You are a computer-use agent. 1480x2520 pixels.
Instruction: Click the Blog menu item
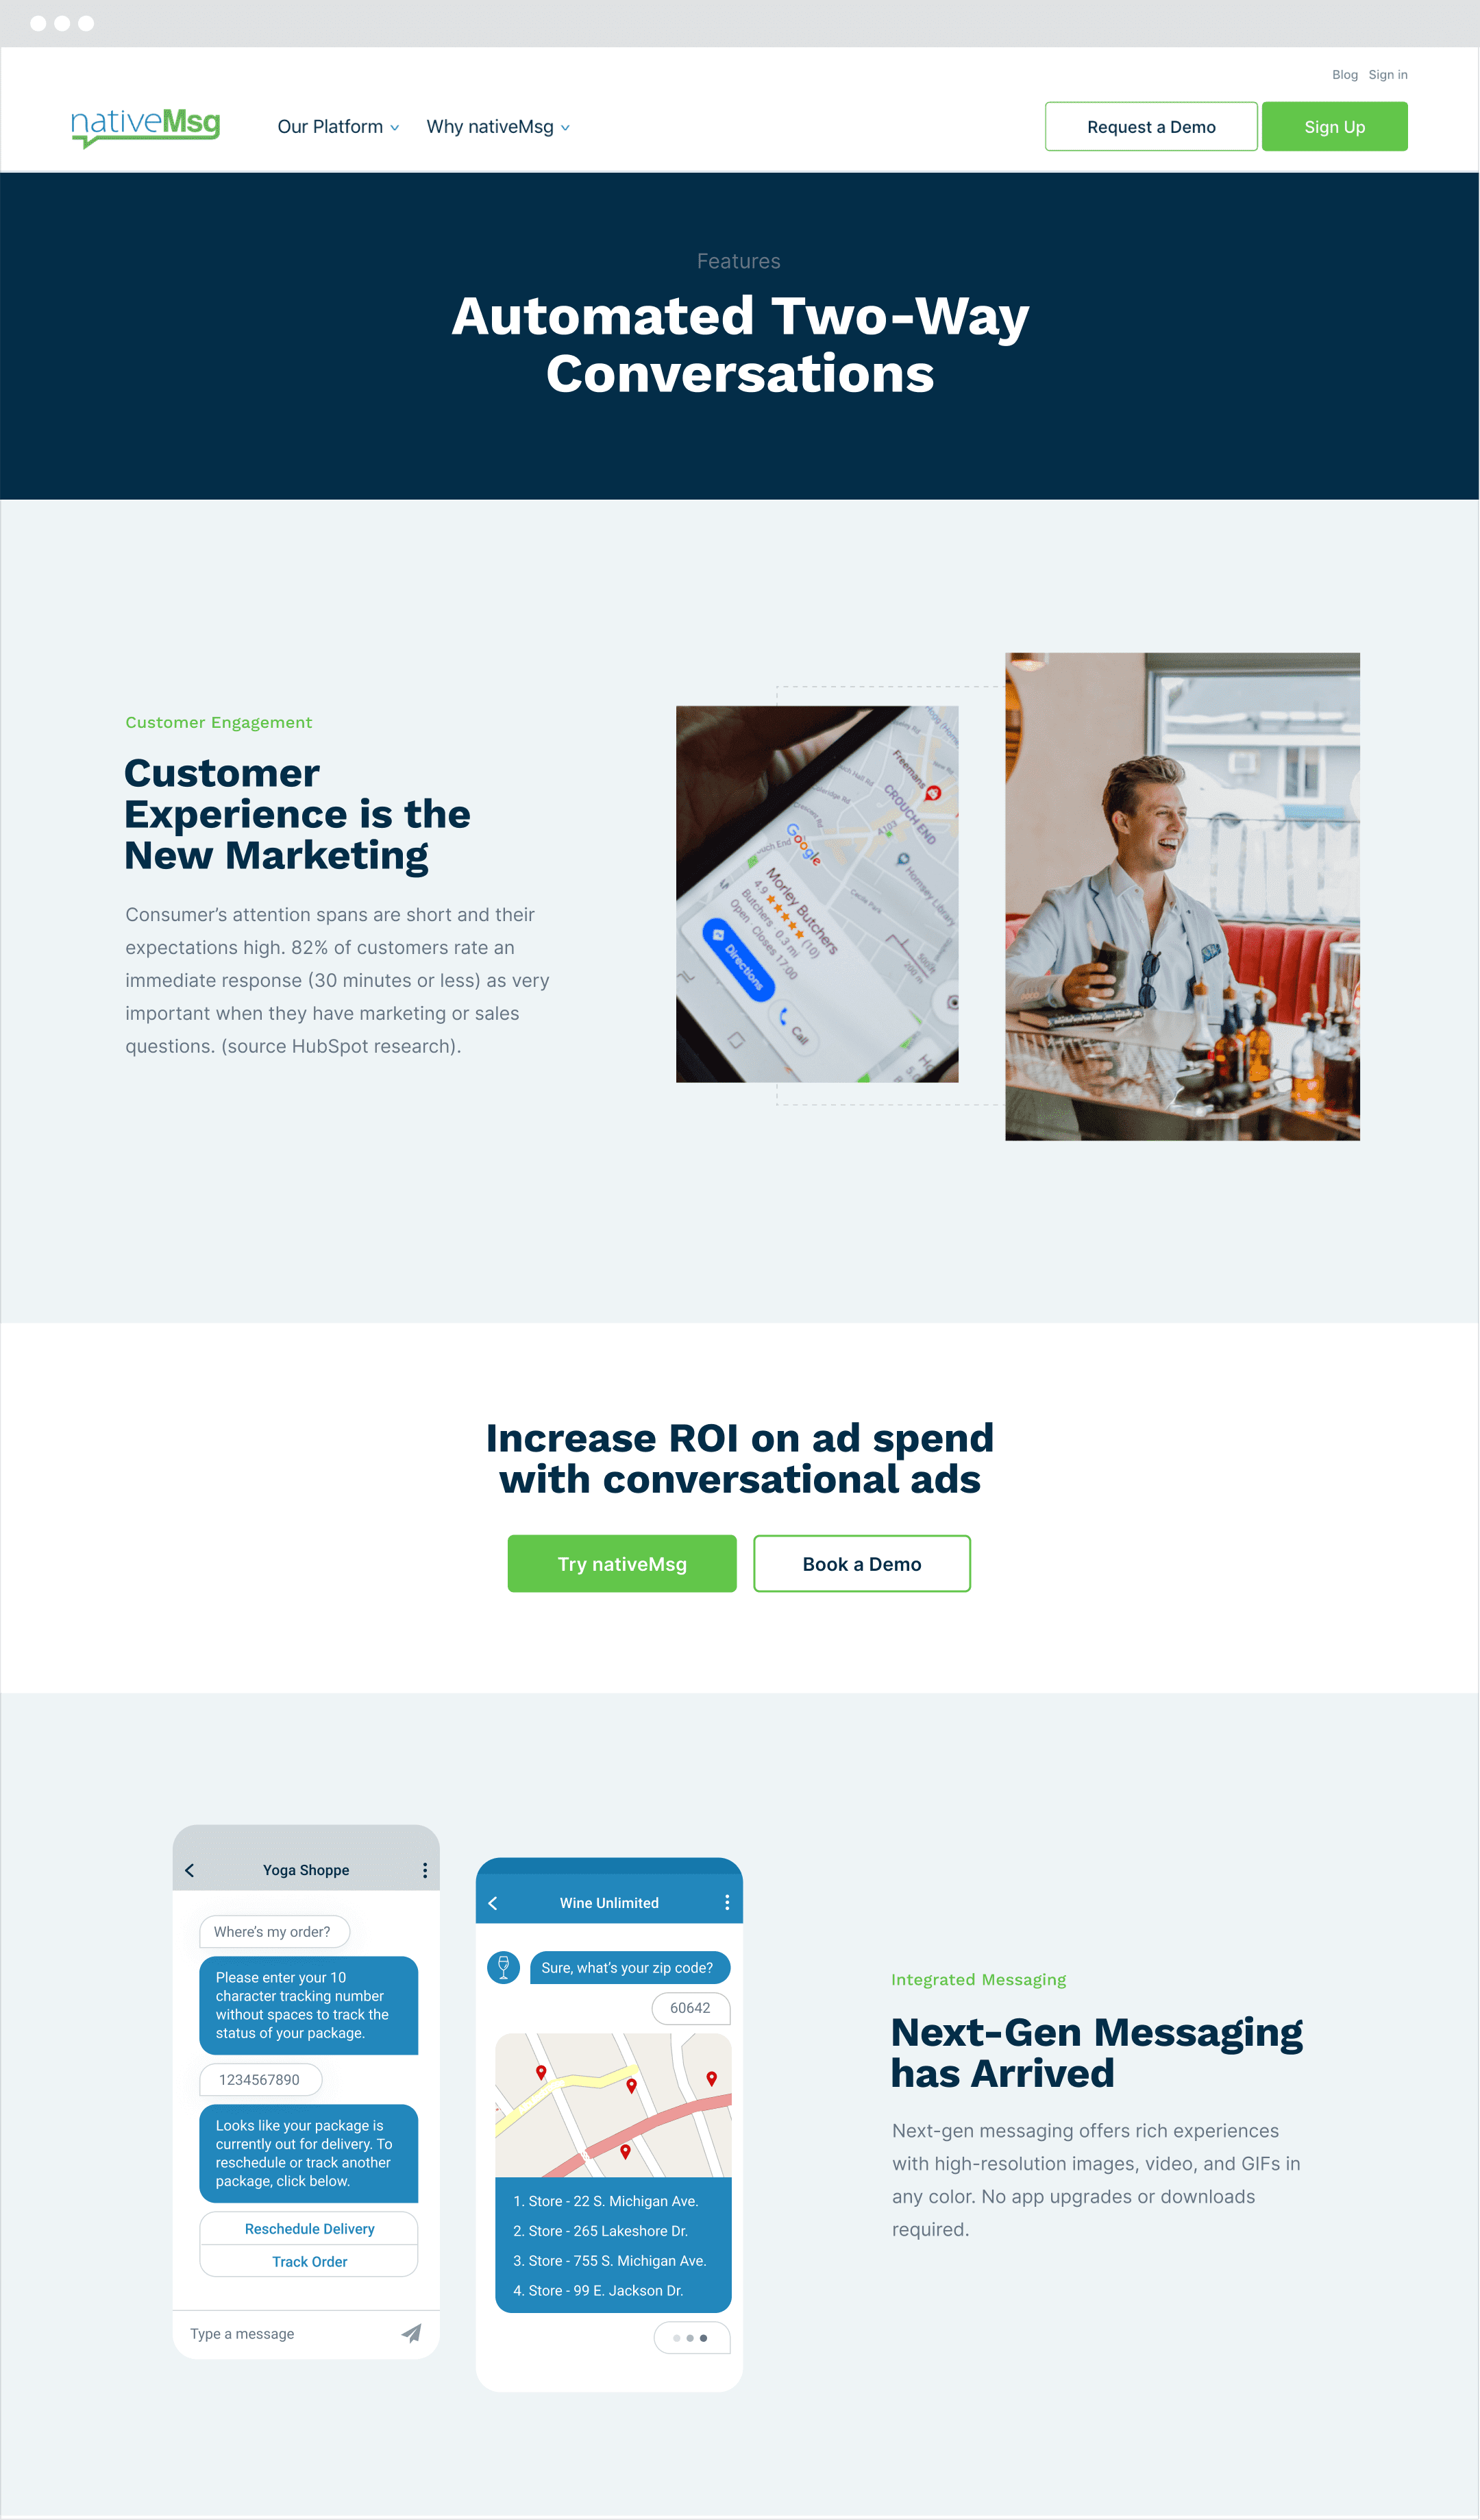[x=1344, y=74]
